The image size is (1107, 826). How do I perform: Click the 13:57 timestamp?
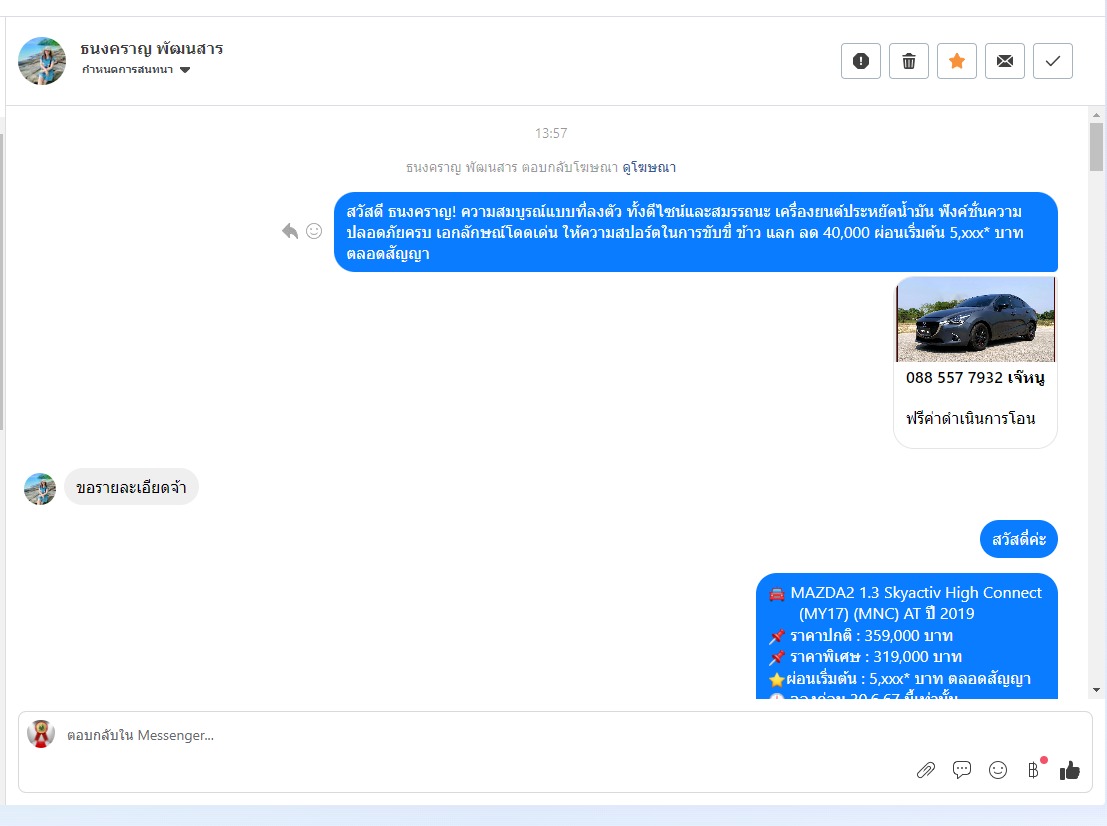pos(551,133)
